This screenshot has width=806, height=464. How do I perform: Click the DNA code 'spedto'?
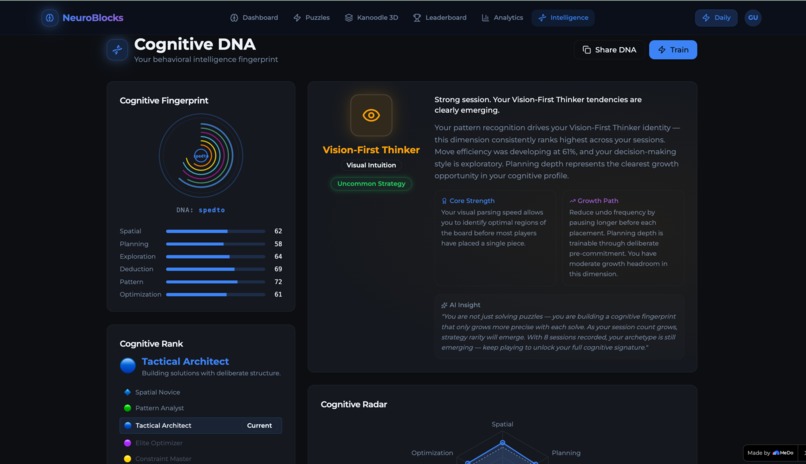pyautogui.click(x=212, y=210)
